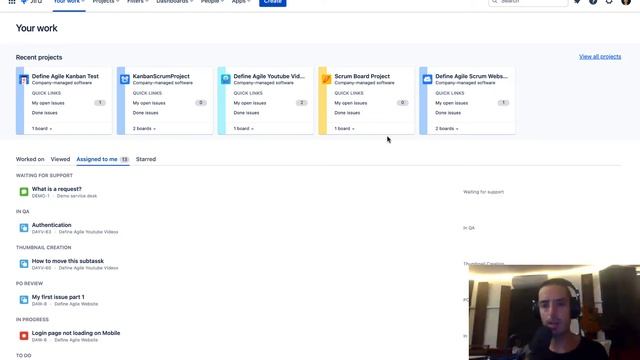Click the PO REVIEW group heading
This screenshot has height=360, width=640.
(x=29, y=283)
